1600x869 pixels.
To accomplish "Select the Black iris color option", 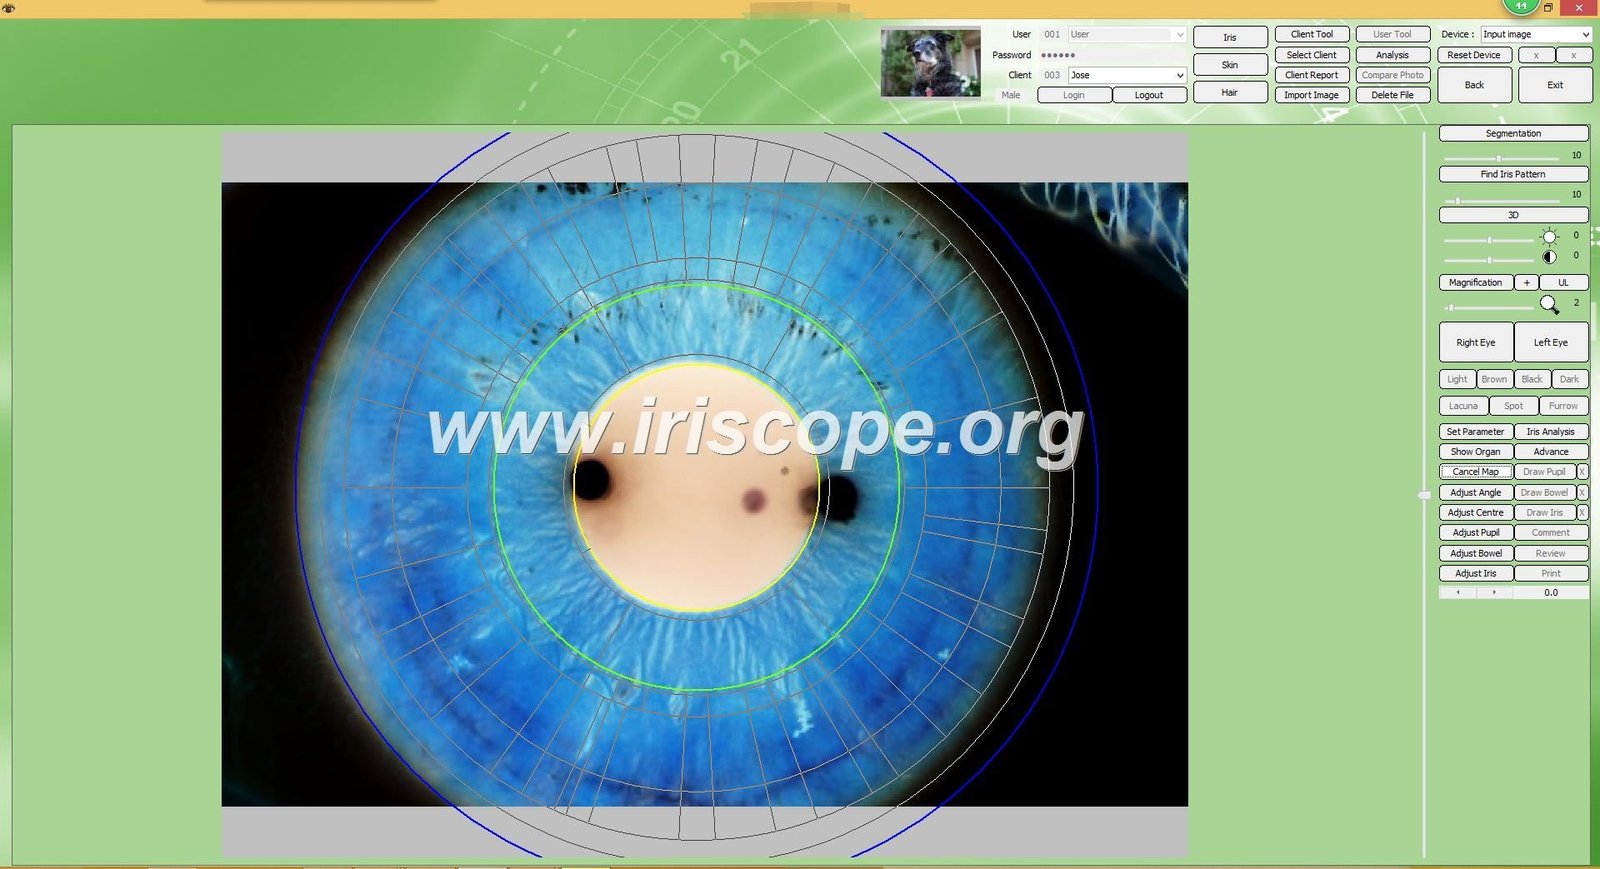I will tap(1532, 379).
